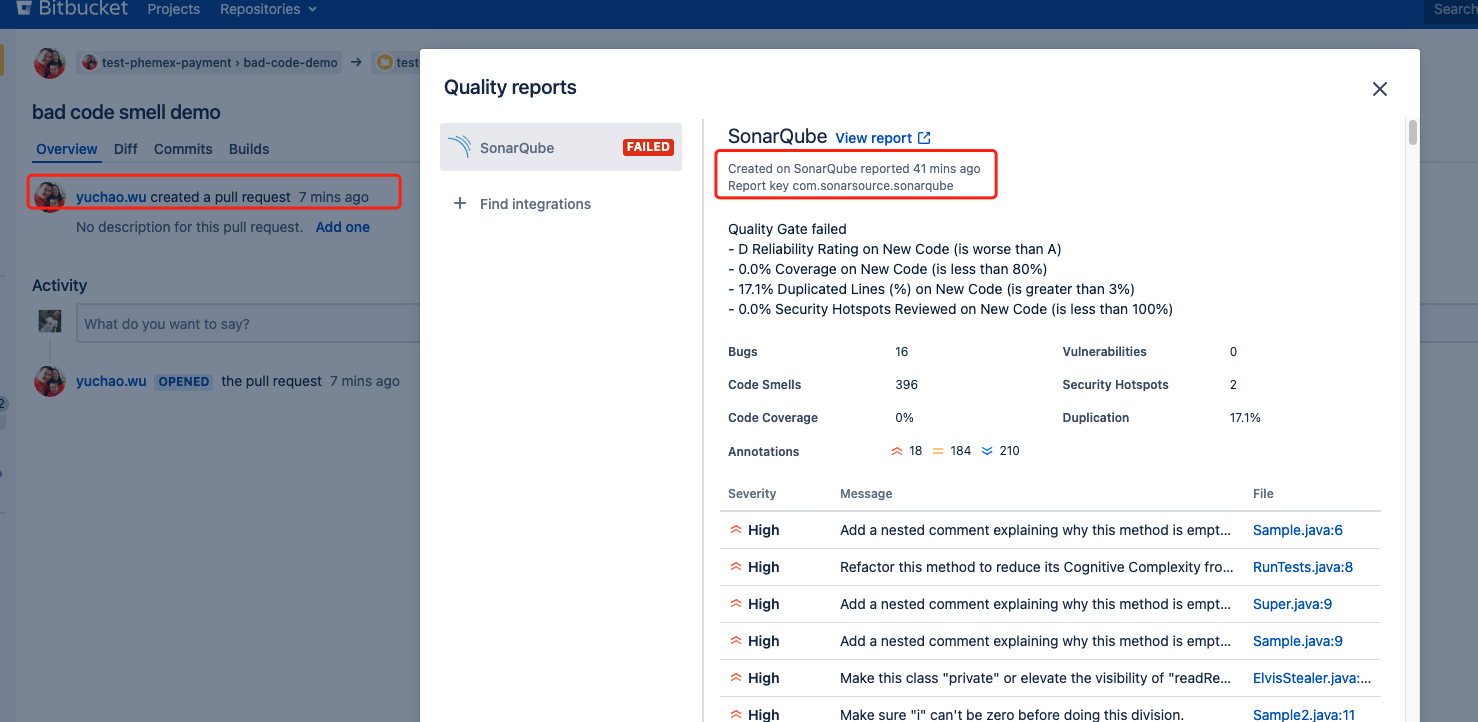The image size is (1478, 722).
Task: Click avatar in OPENED activity entry
Action: coord(50,381)
